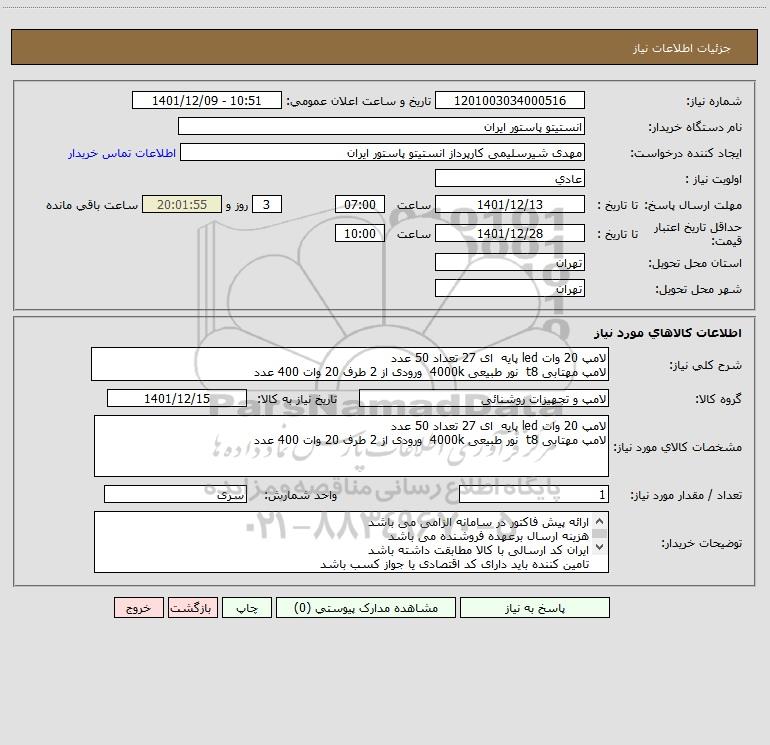Click the priority field عادی

pyautogui.click(x=510, y=178)
